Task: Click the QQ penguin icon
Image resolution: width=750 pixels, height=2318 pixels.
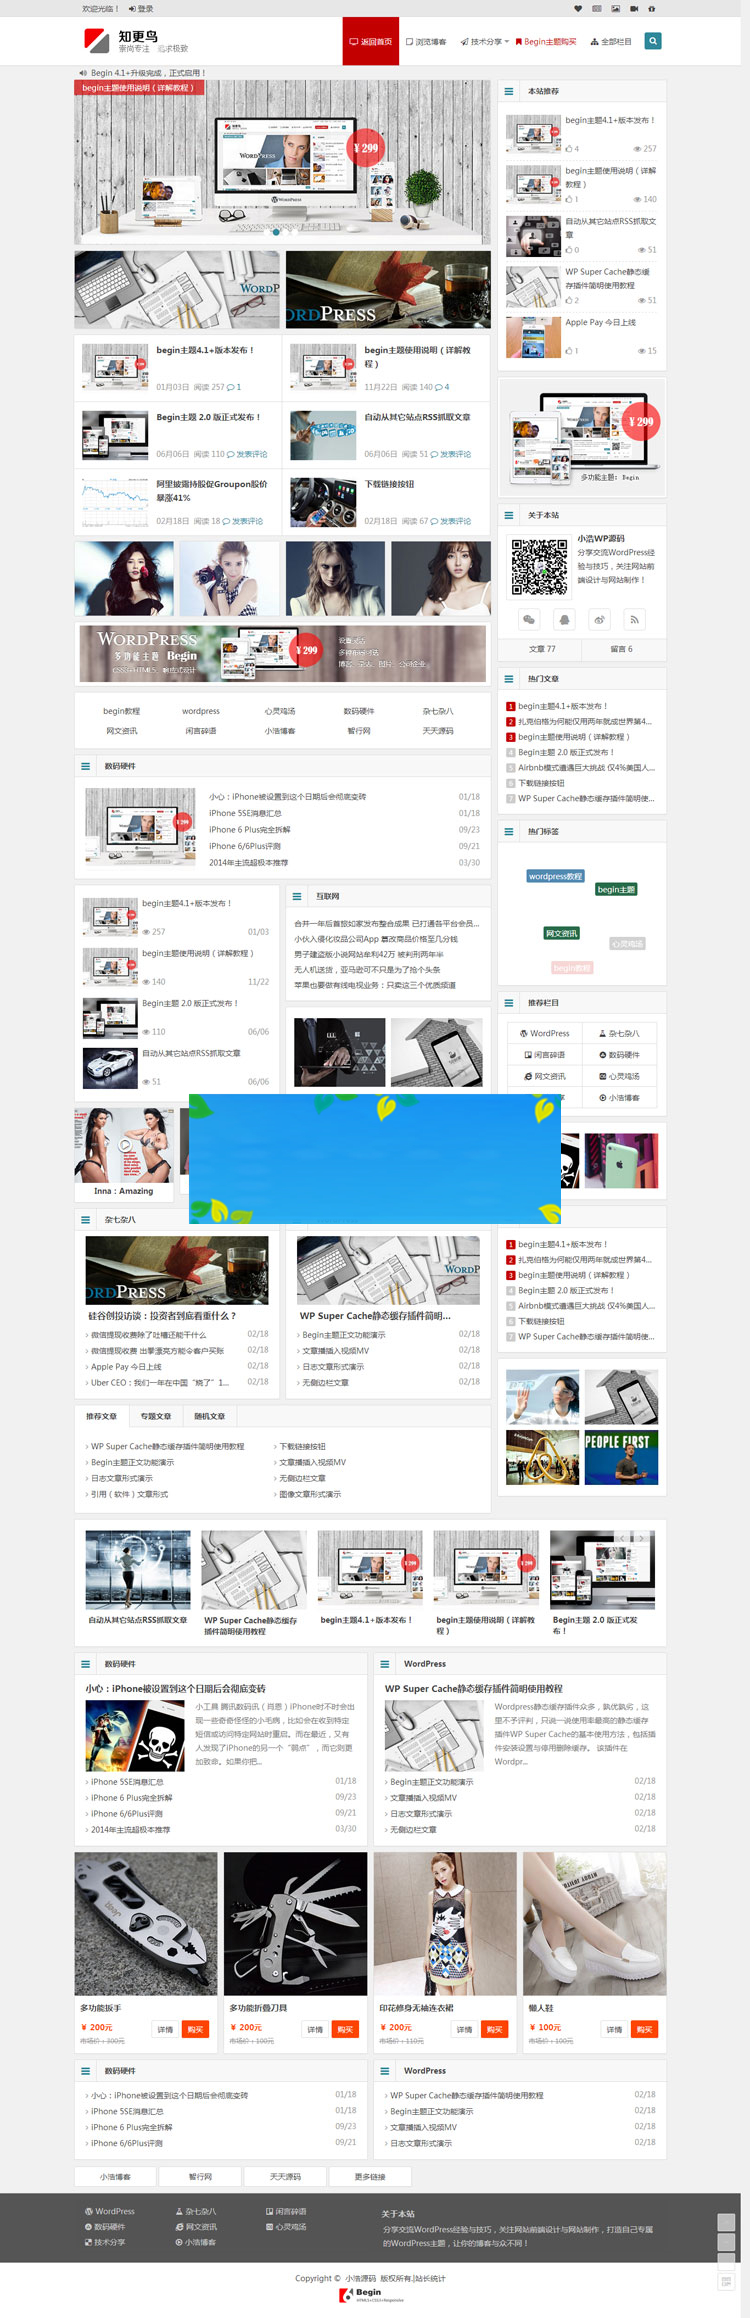Action: coord(564,620)
